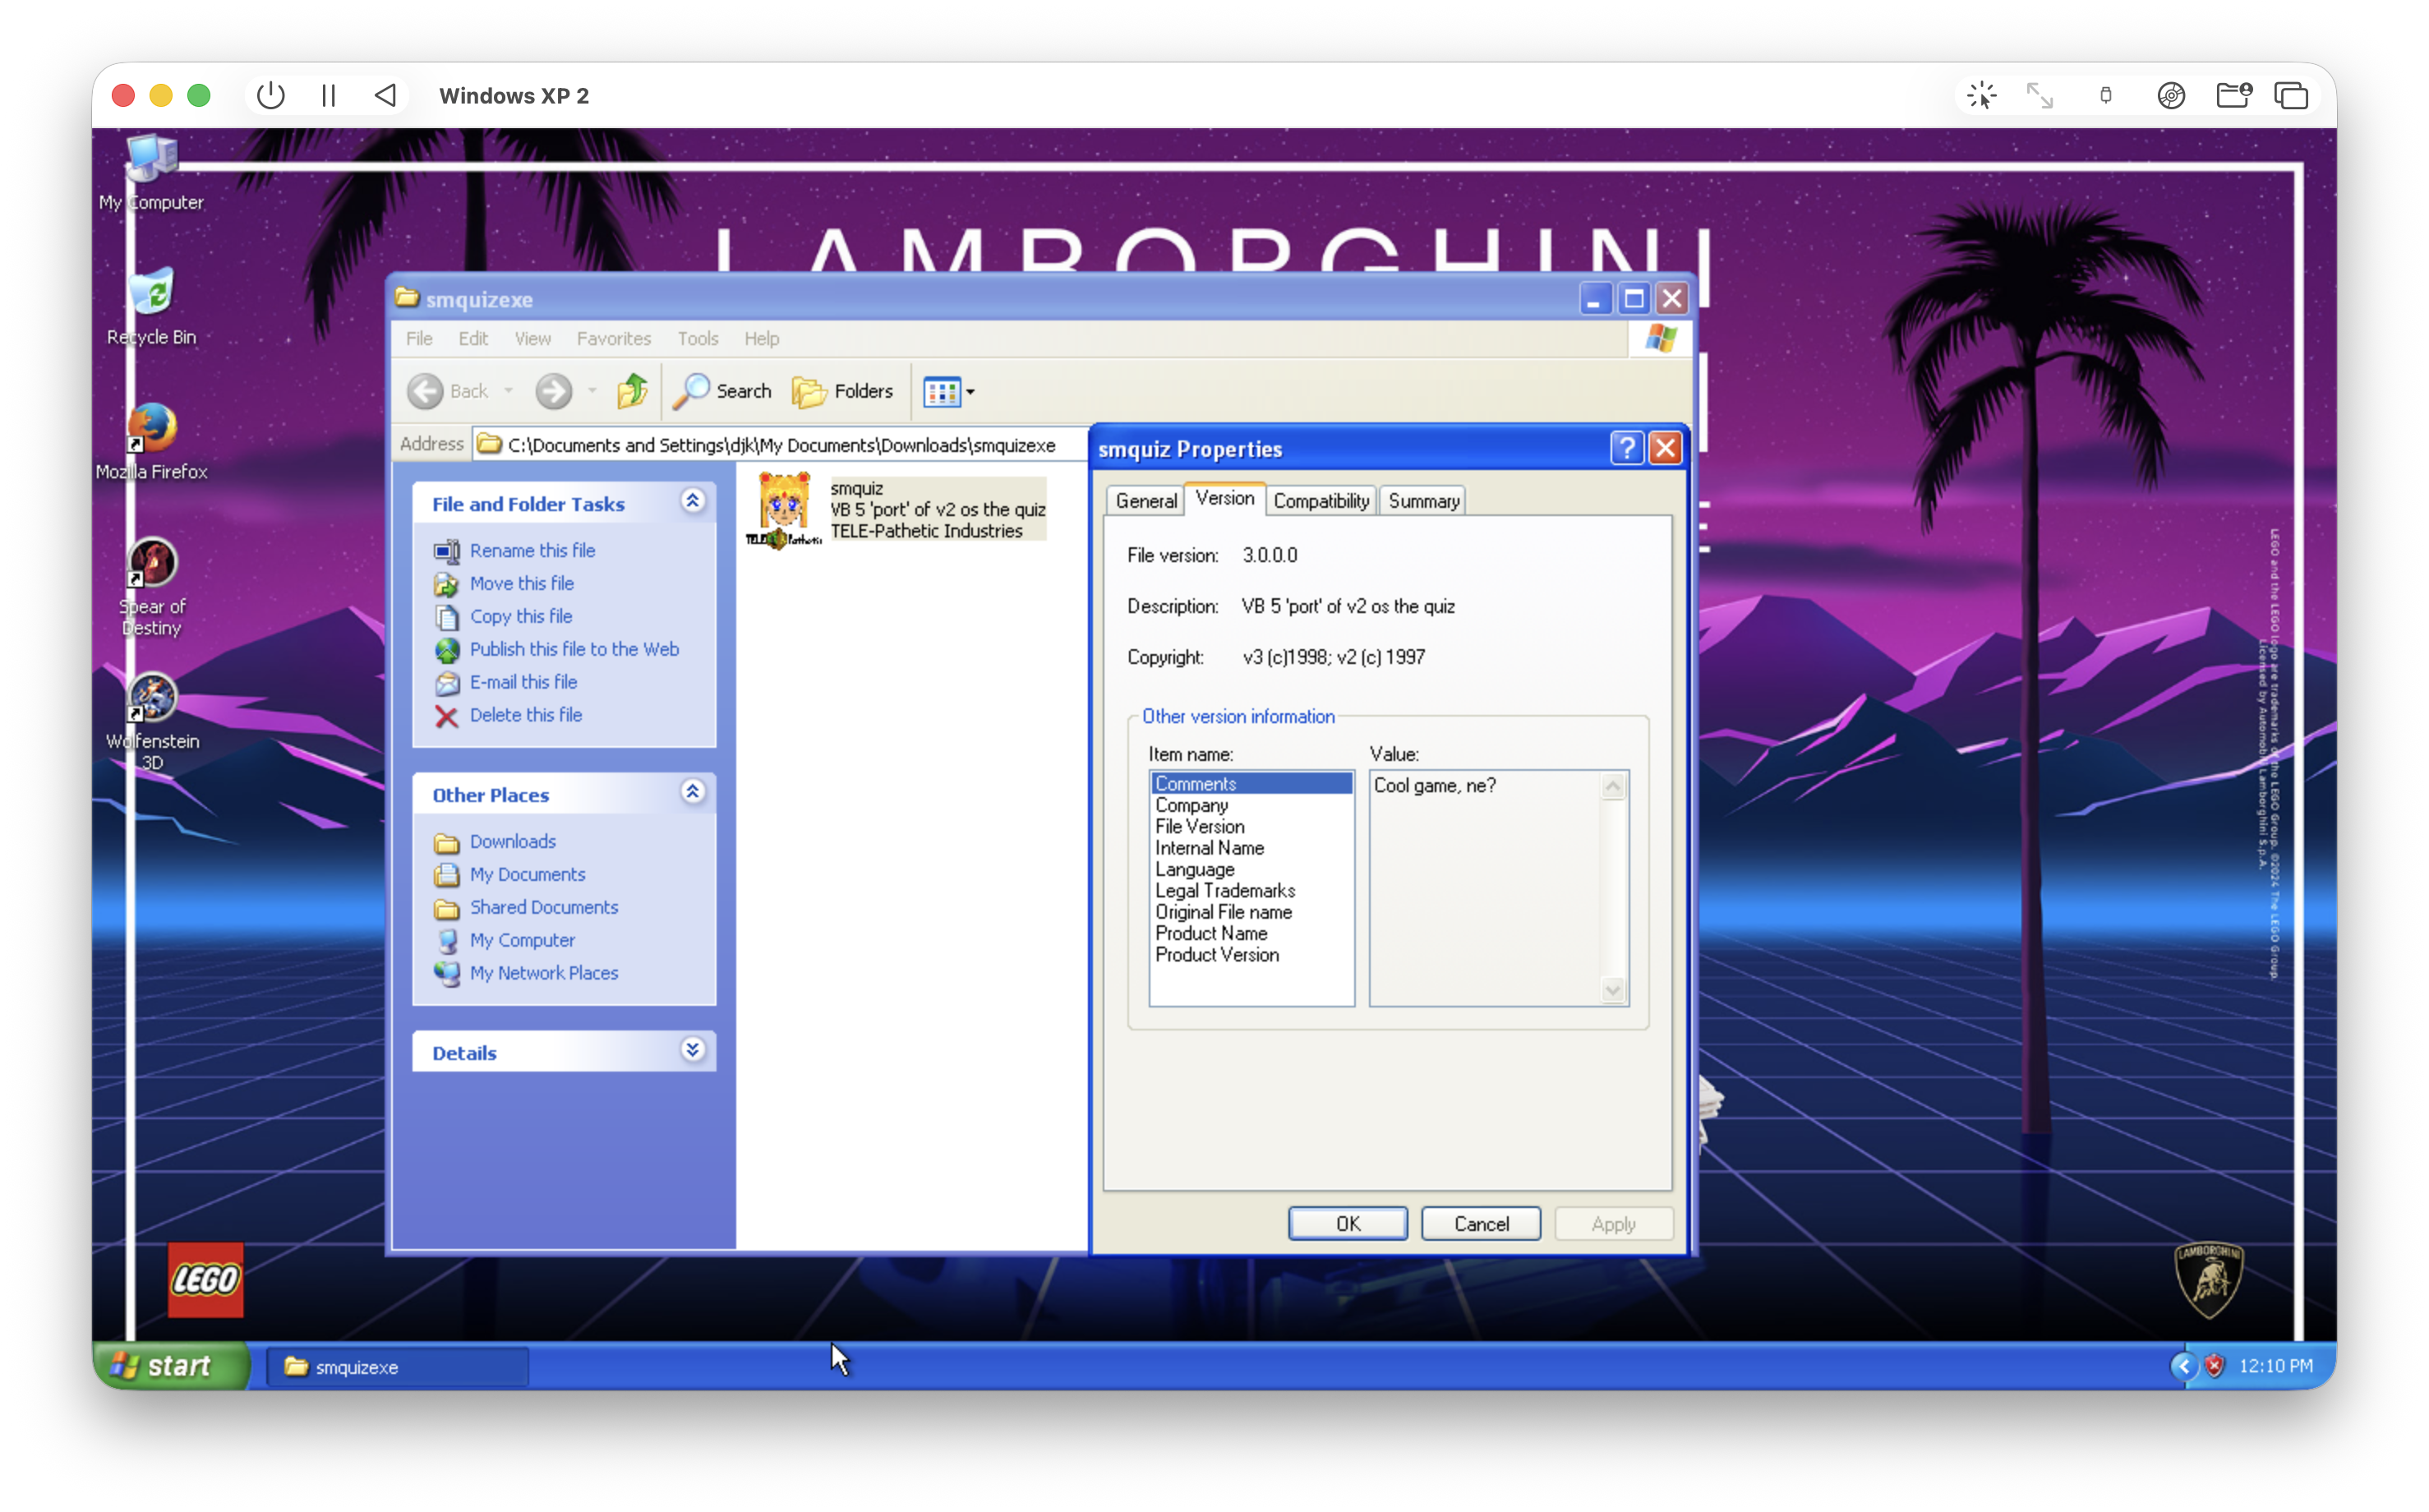
Task: Open the Favorites menu
Action: (x=613, y=339)
